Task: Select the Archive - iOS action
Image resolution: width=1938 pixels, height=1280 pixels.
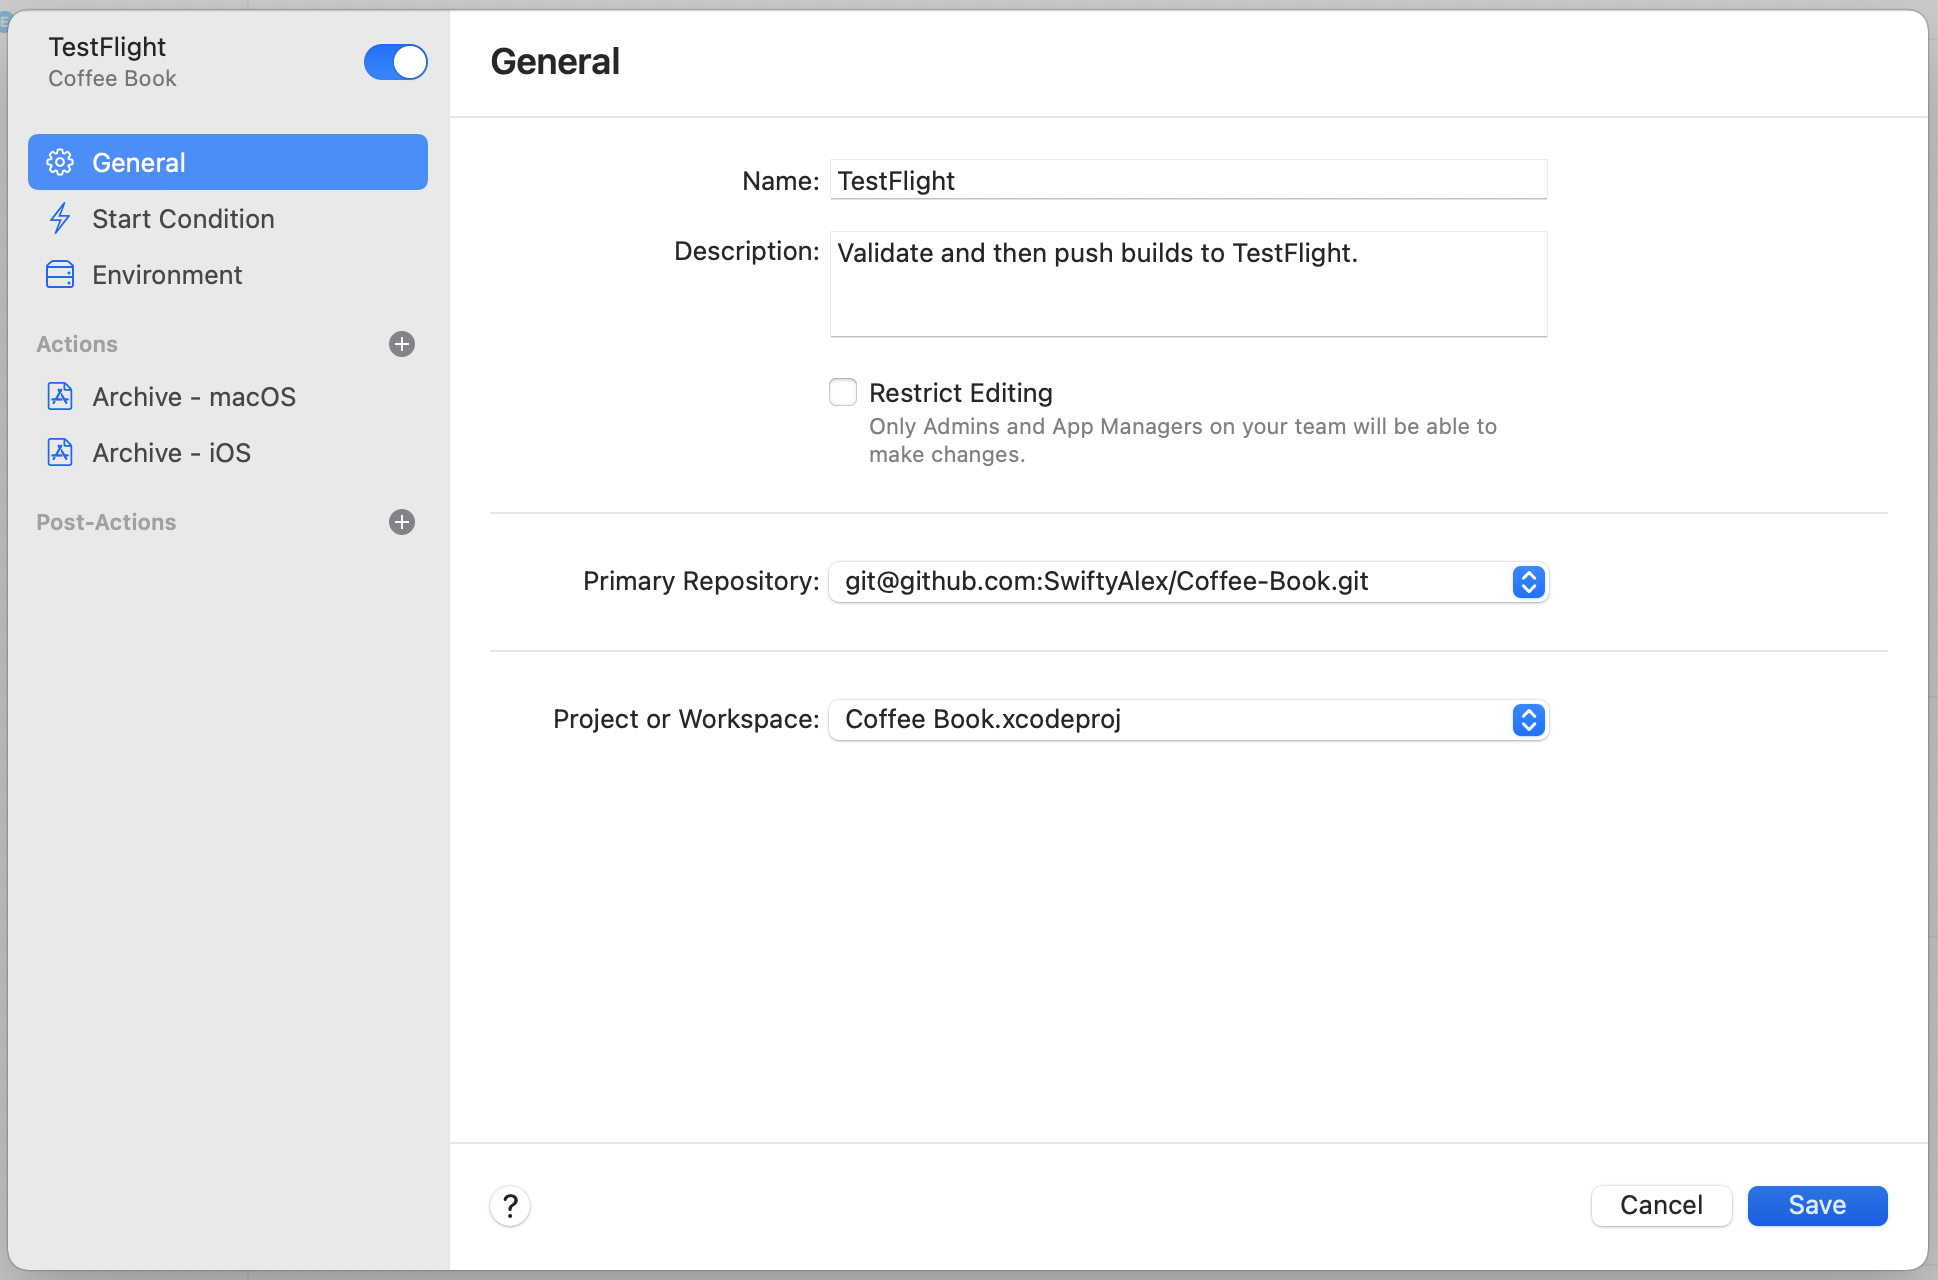Action: (228, 452)
